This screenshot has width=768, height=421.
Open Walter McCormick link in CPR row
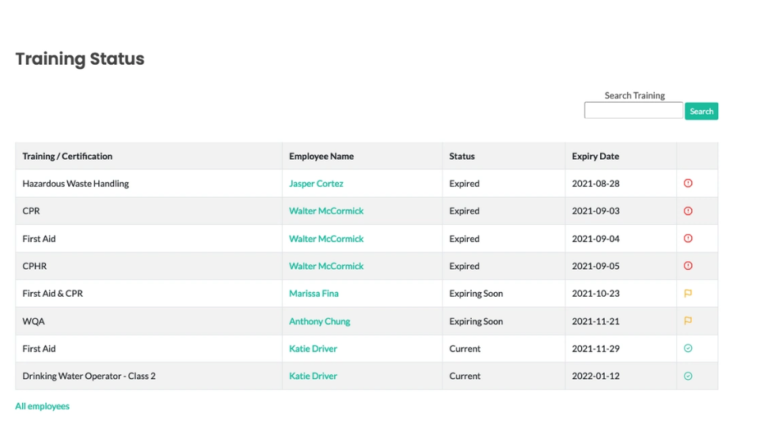(326, 211)
